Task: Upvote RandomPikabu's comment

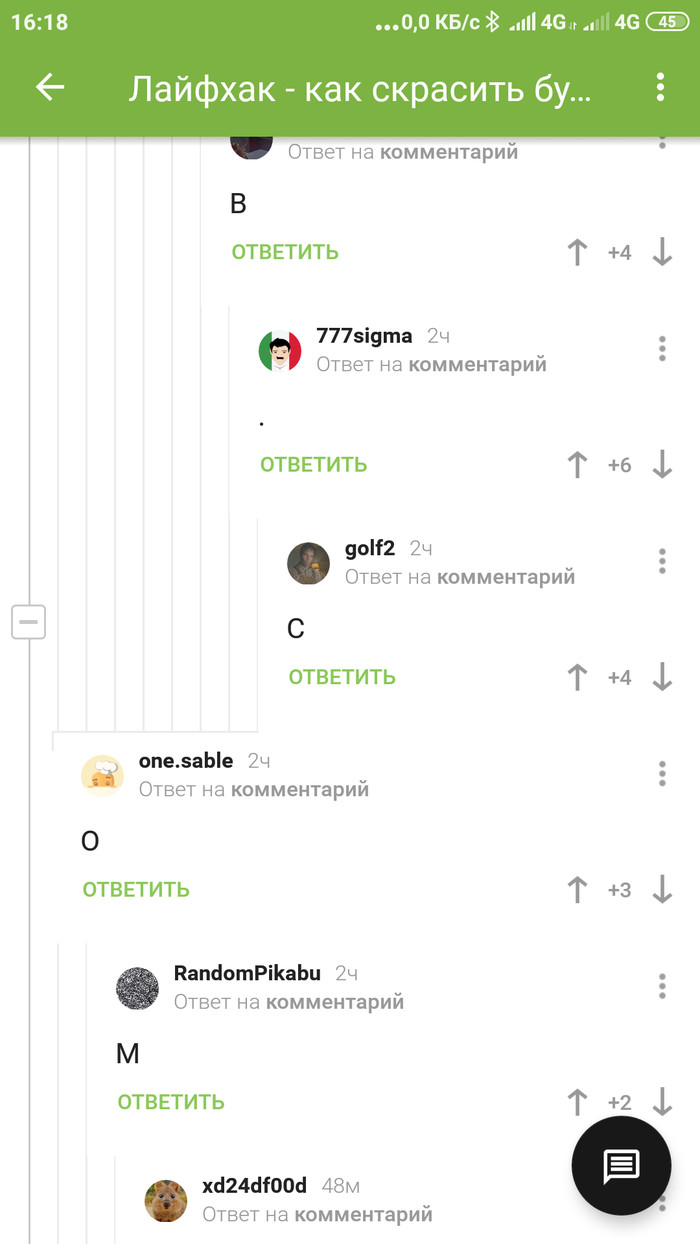Action: tap(577, 1102)
